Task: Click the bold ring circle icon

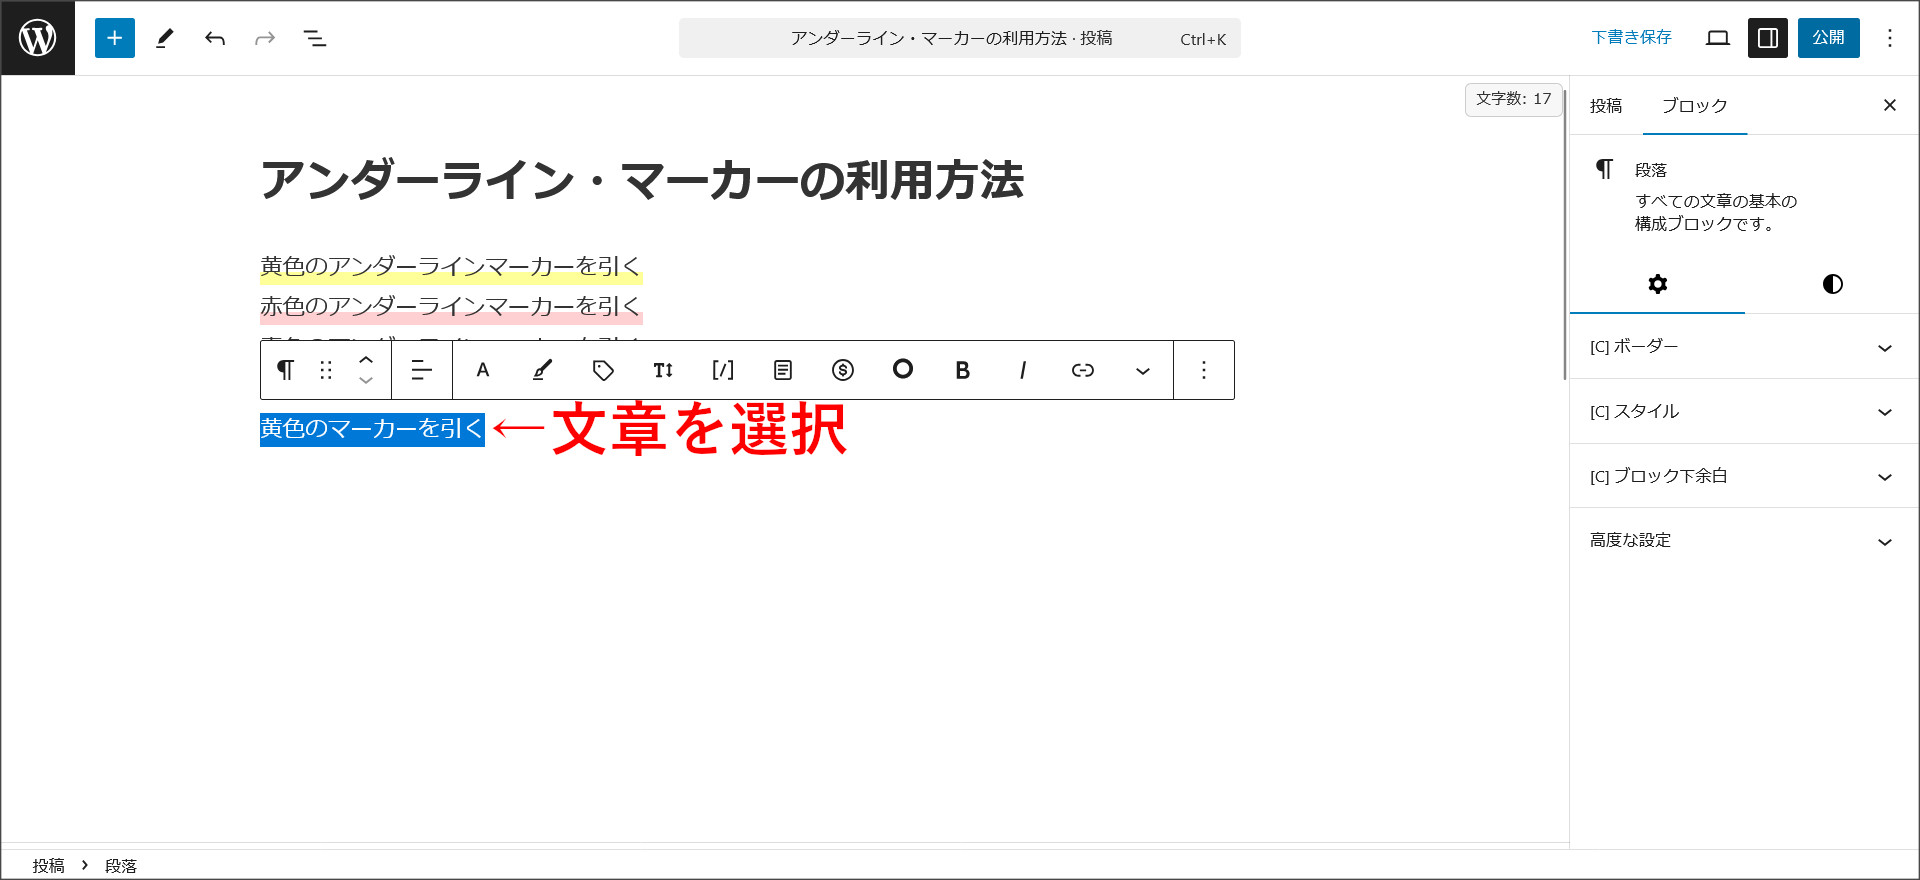Action: (903, 369)
